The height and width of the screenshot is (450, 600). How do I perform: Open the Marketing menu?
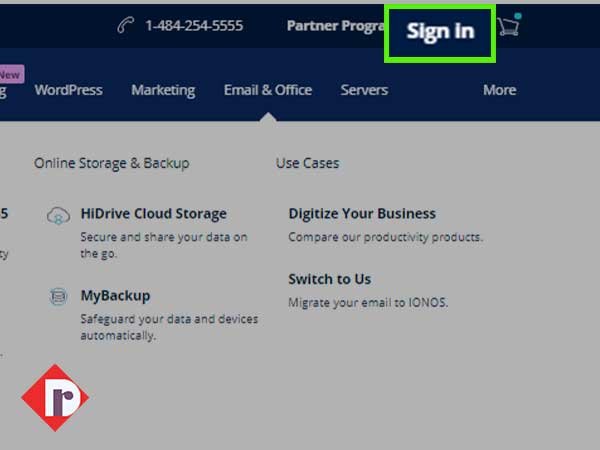pos(163,91)
